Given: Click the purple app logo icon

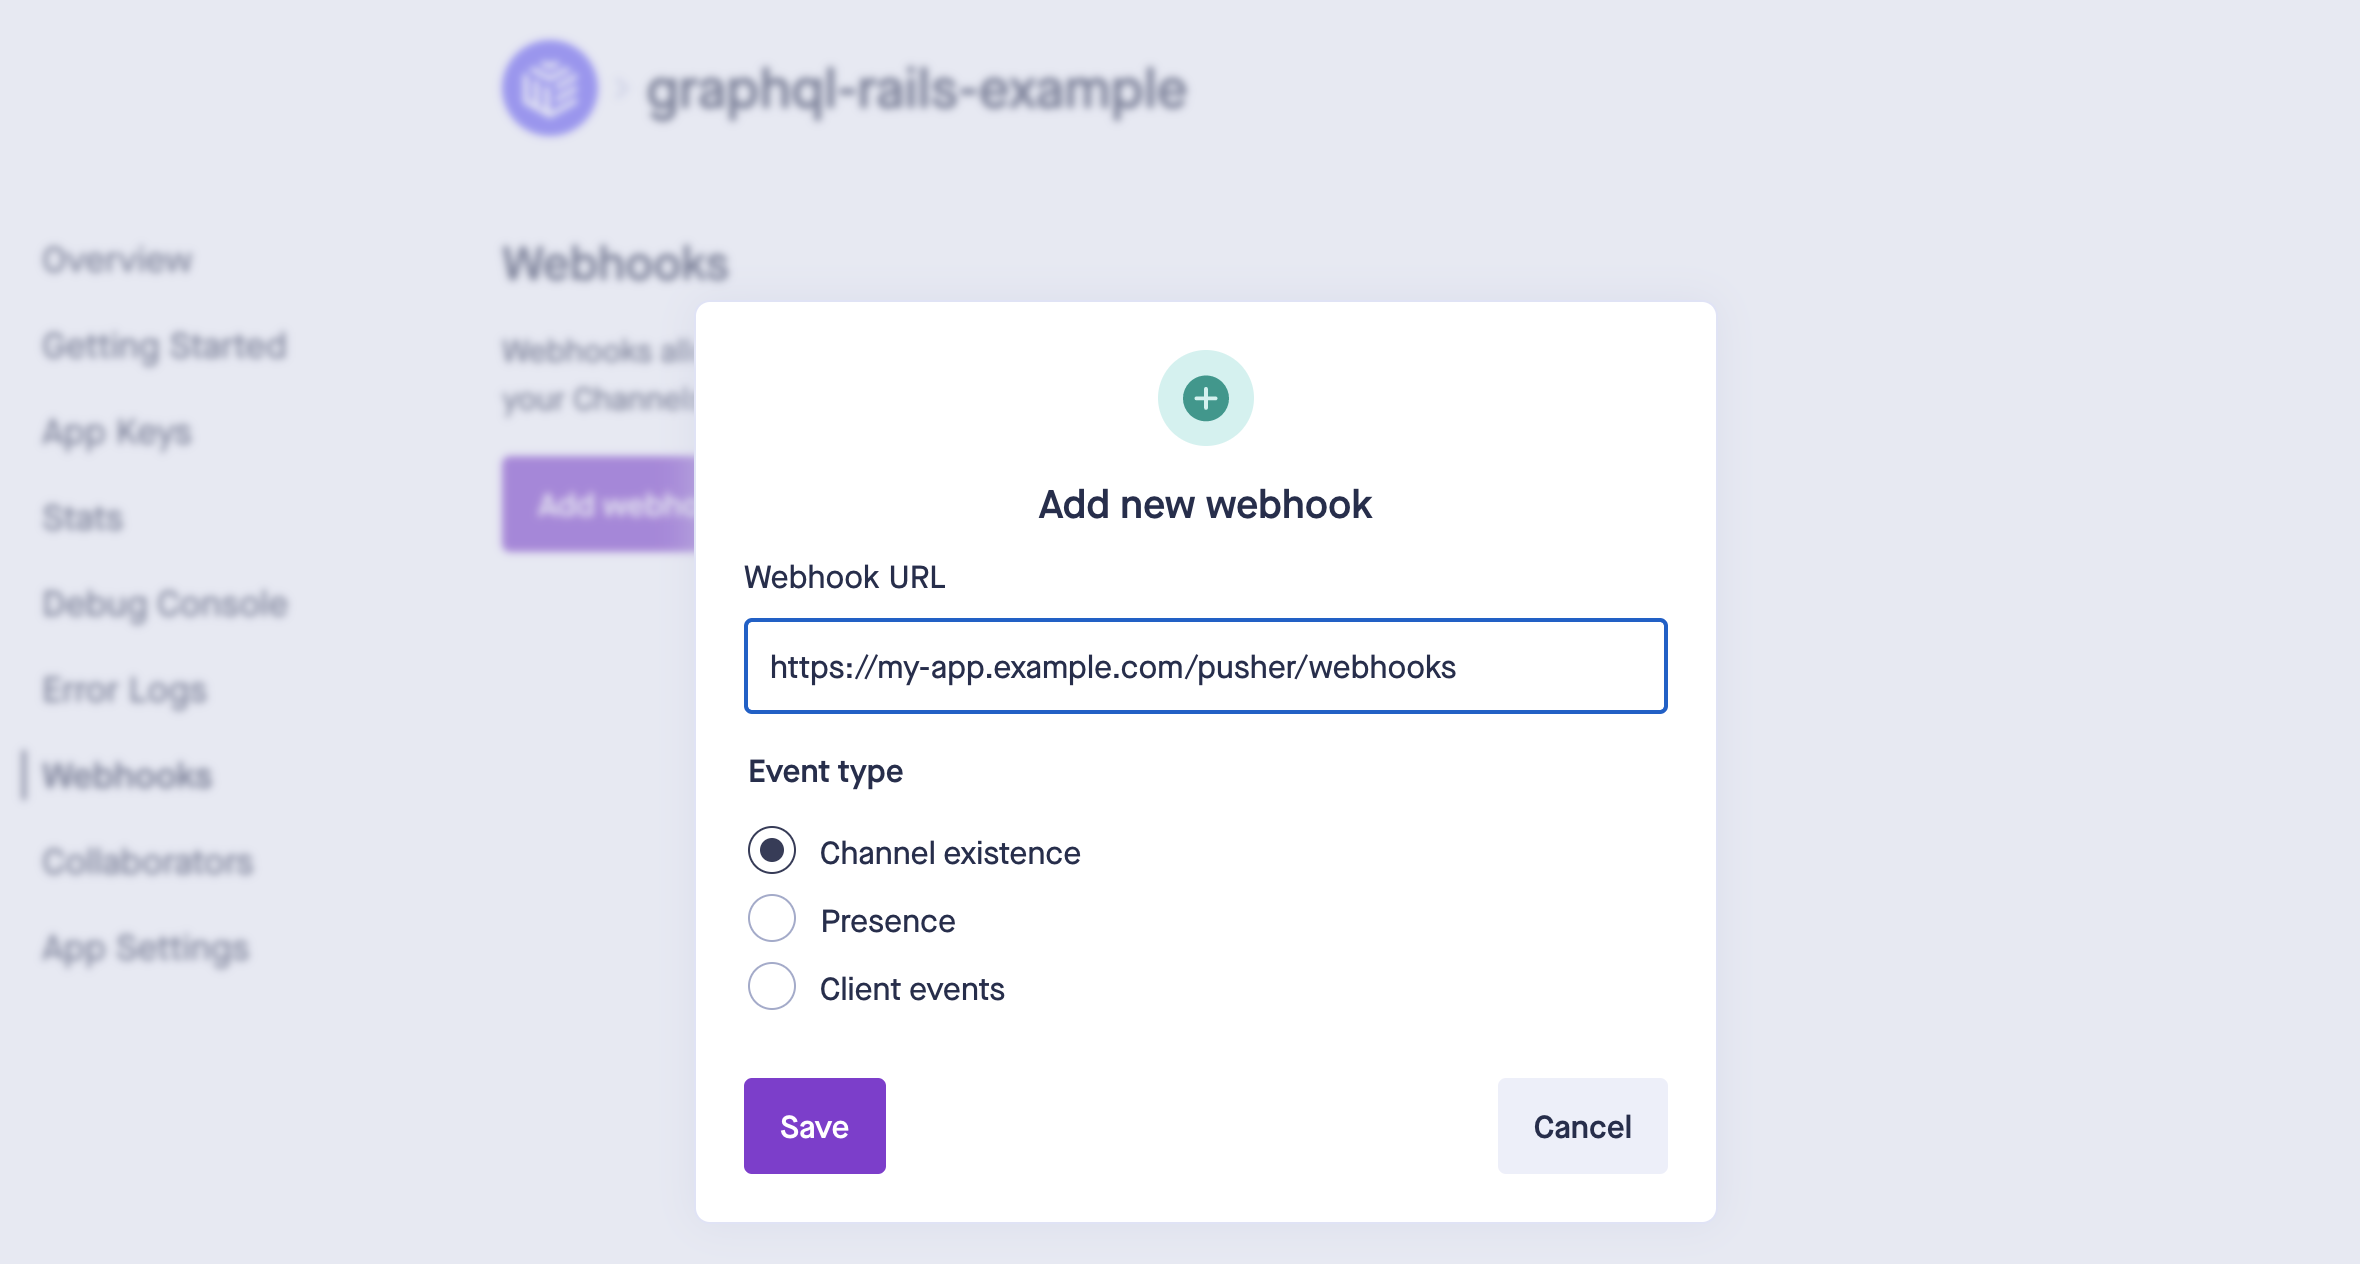Looking at the screenshot, I should 550,89.
